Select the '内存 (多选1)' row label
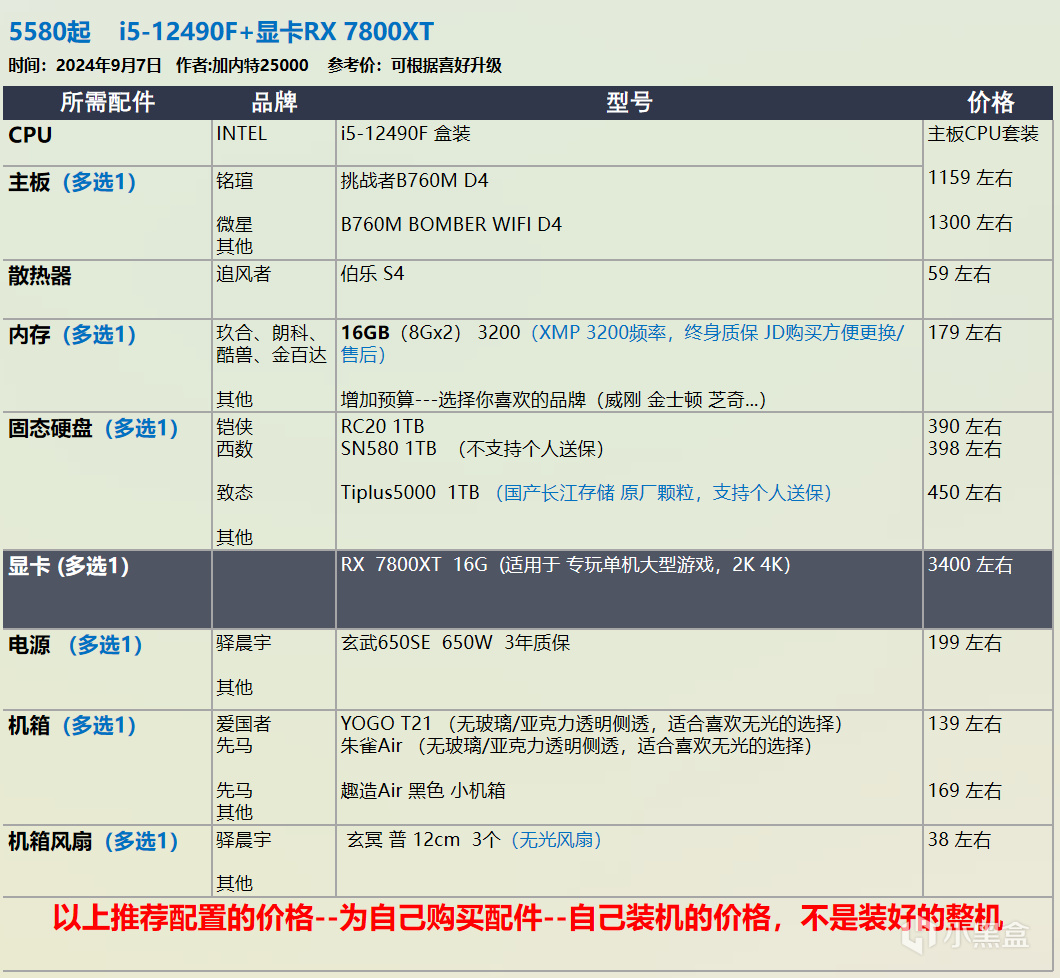Image resolution: width=1060 pixels, height=978 pixels. 72,335
